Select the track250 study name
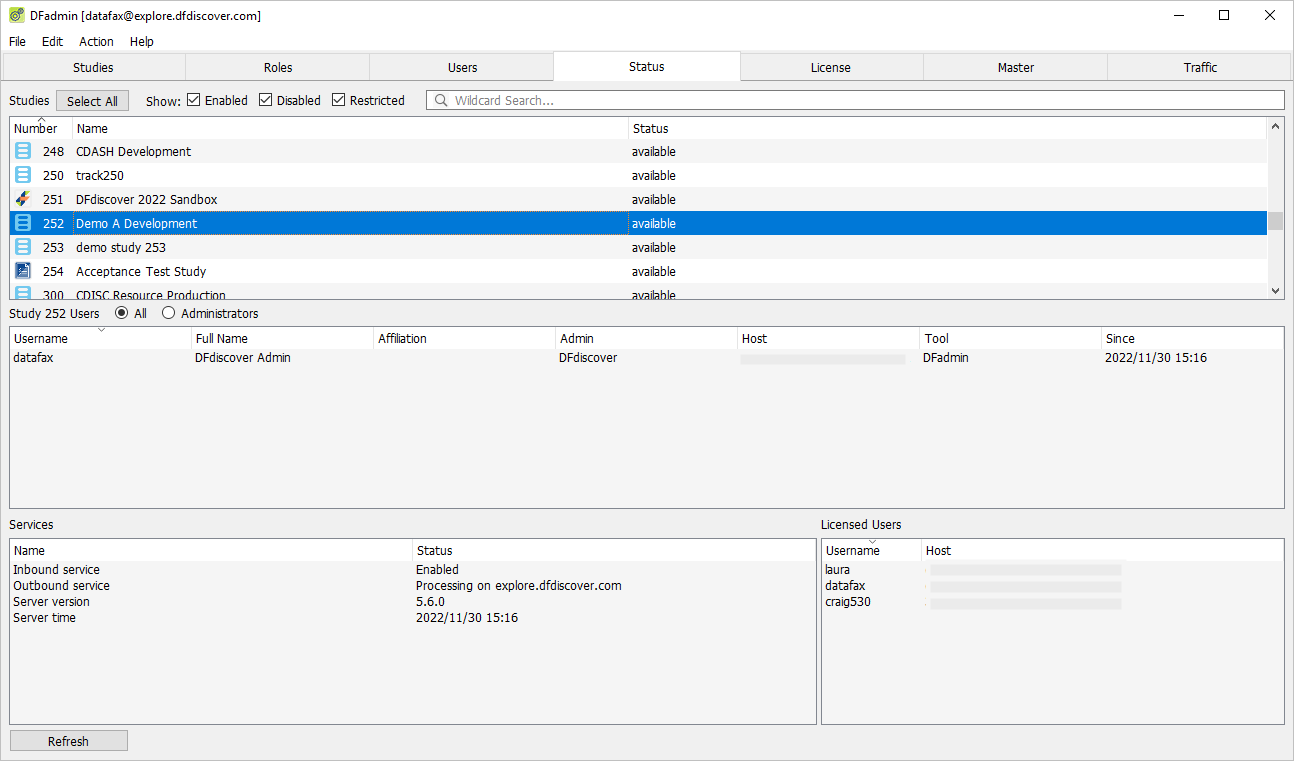 [100, 175]
